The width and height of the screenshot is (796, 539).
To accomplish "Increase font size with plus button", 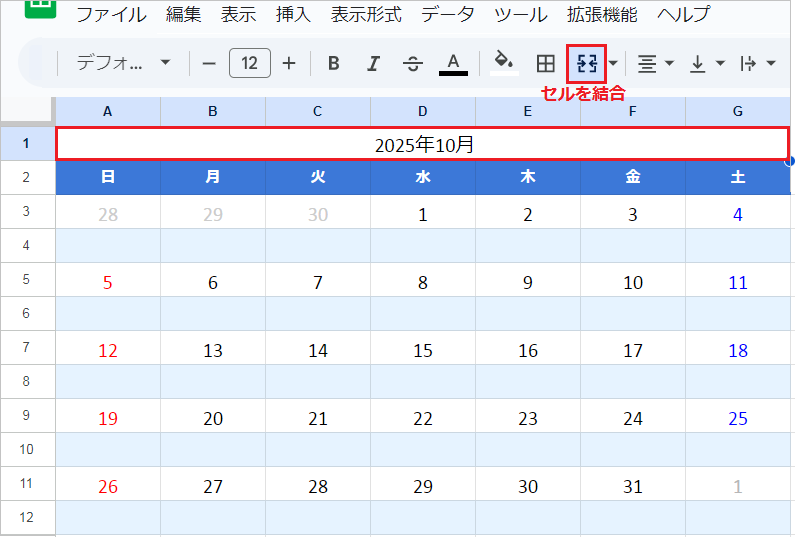I will click(x=289, y=64).
